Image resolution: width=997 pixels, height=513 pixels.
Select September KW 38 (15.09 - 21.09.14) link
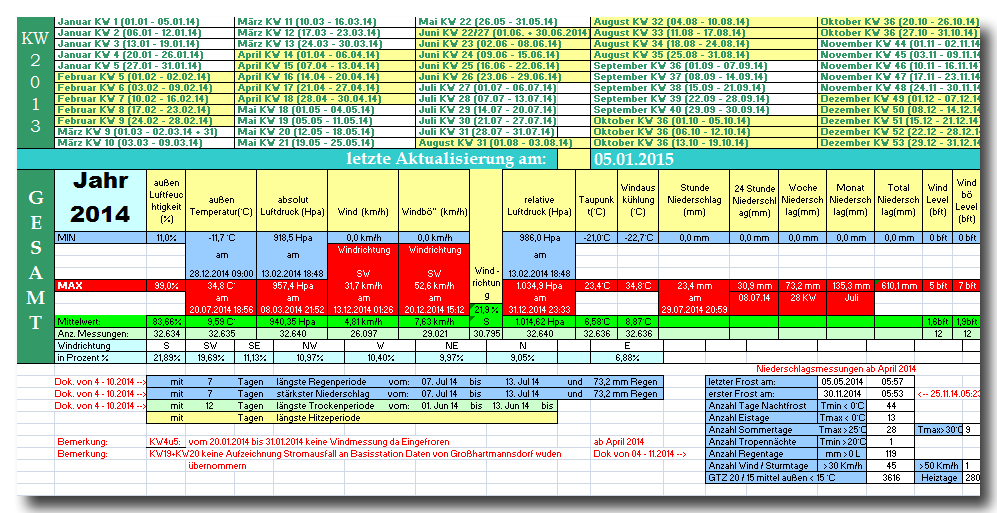pyautogui.click(x=680, y=88)
